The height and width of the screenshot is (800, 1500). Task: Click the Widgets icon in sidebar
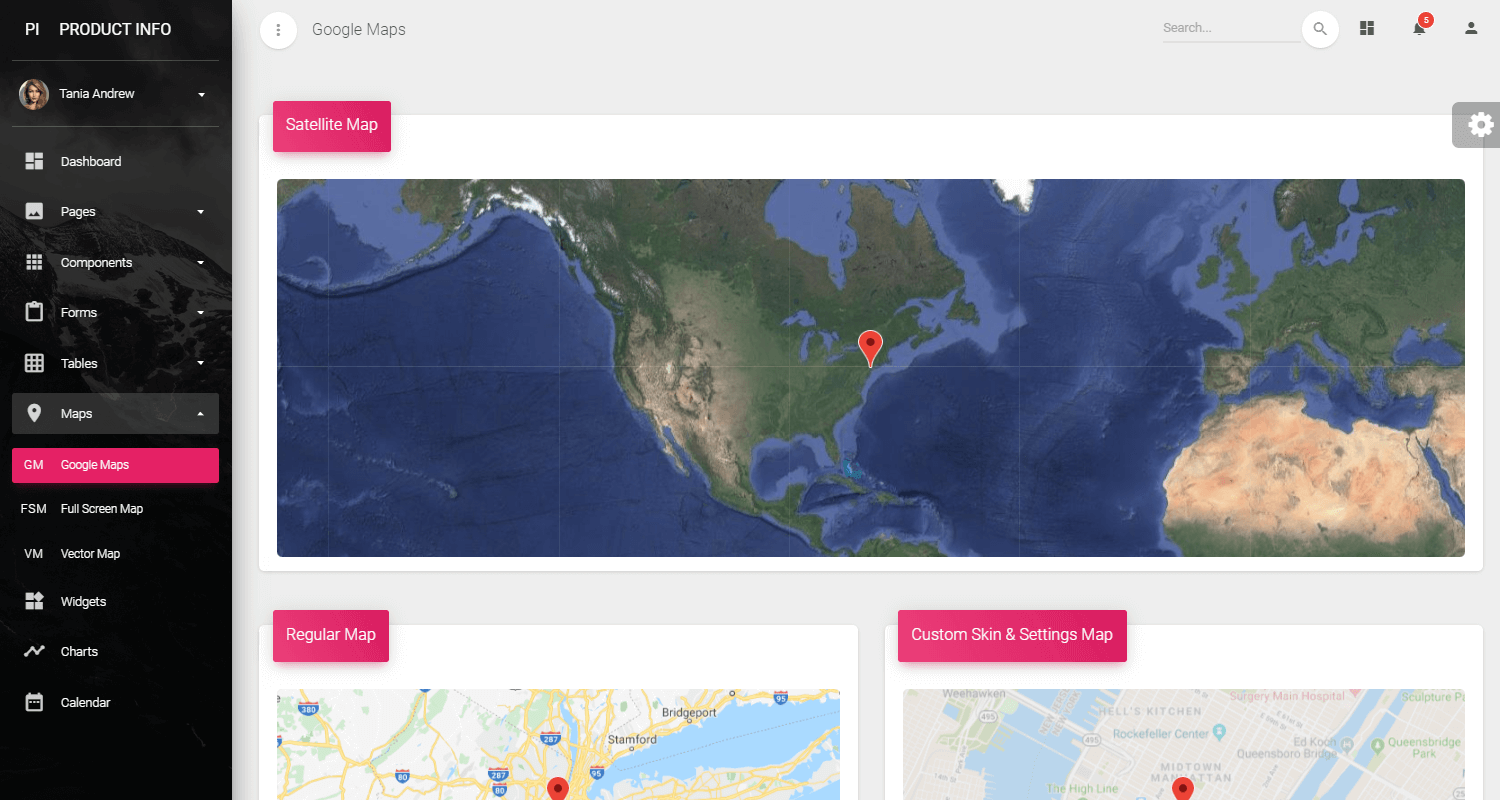[x=34, y=601]
